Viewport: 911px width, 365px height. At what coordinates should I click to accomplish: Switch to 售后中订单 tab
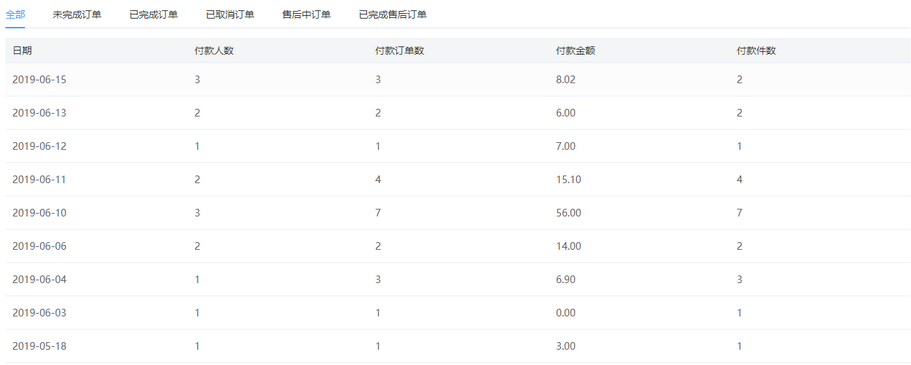pyautogui.click(x=307, y=15)
